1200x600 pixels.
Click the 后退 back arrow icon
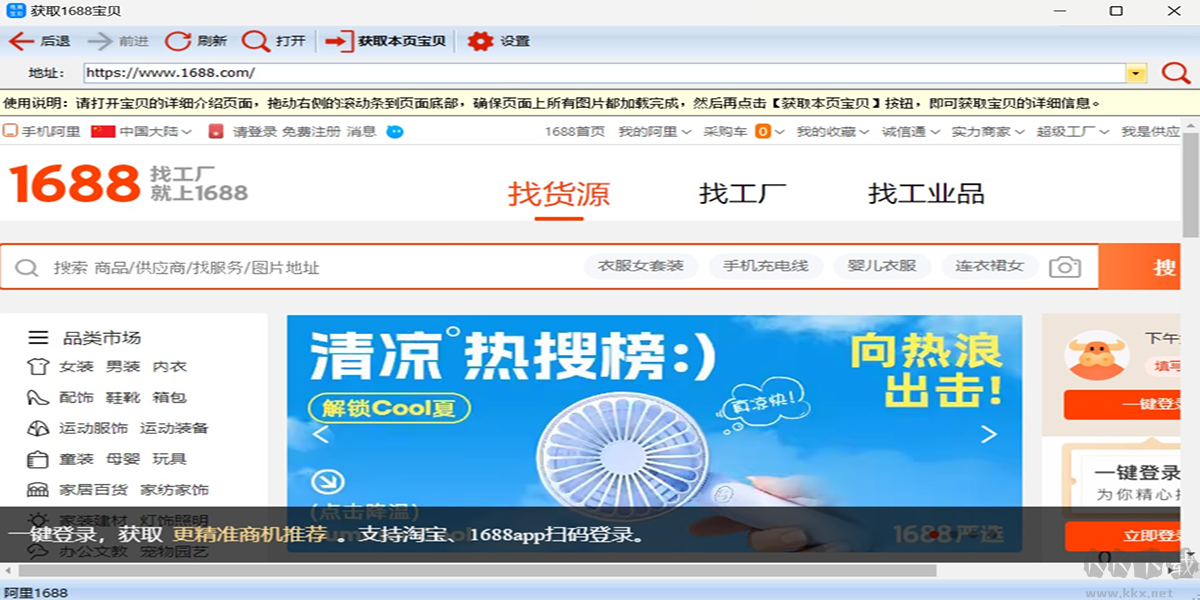[x=22, y=41]
